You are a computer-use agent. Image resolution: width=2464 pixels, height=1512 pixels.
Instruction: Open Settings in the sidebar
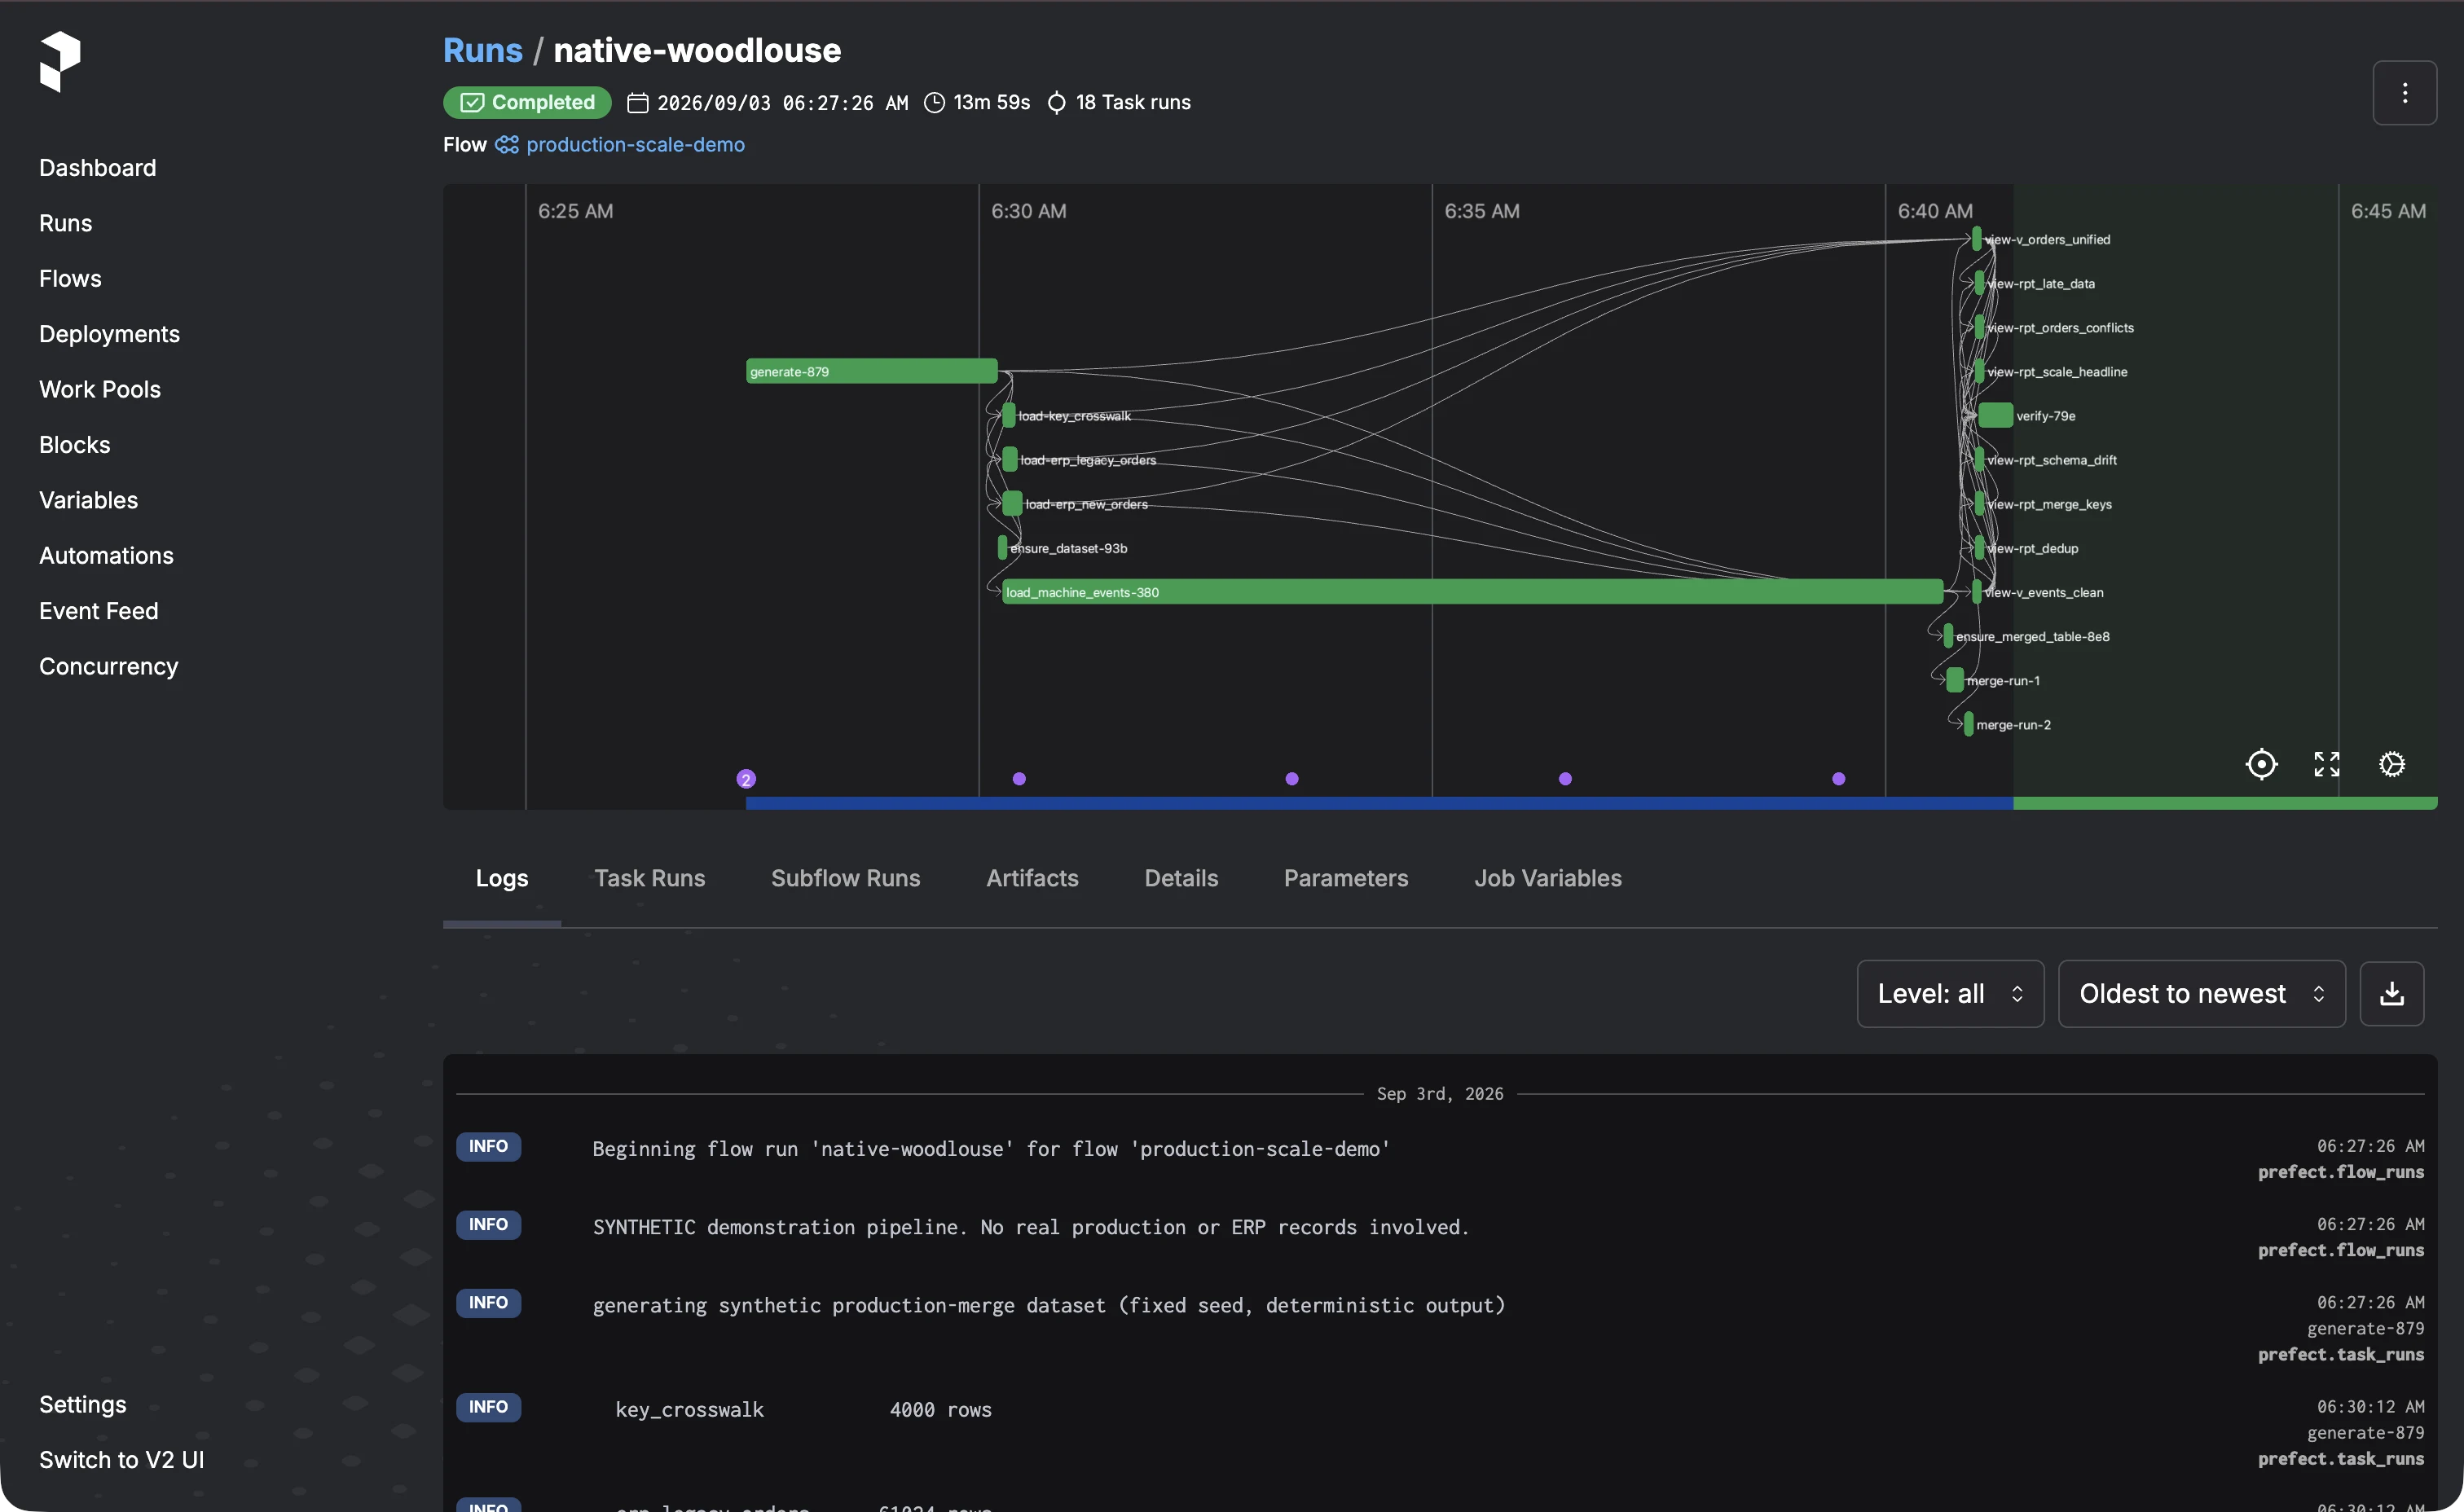click(x=83, y=1405)
